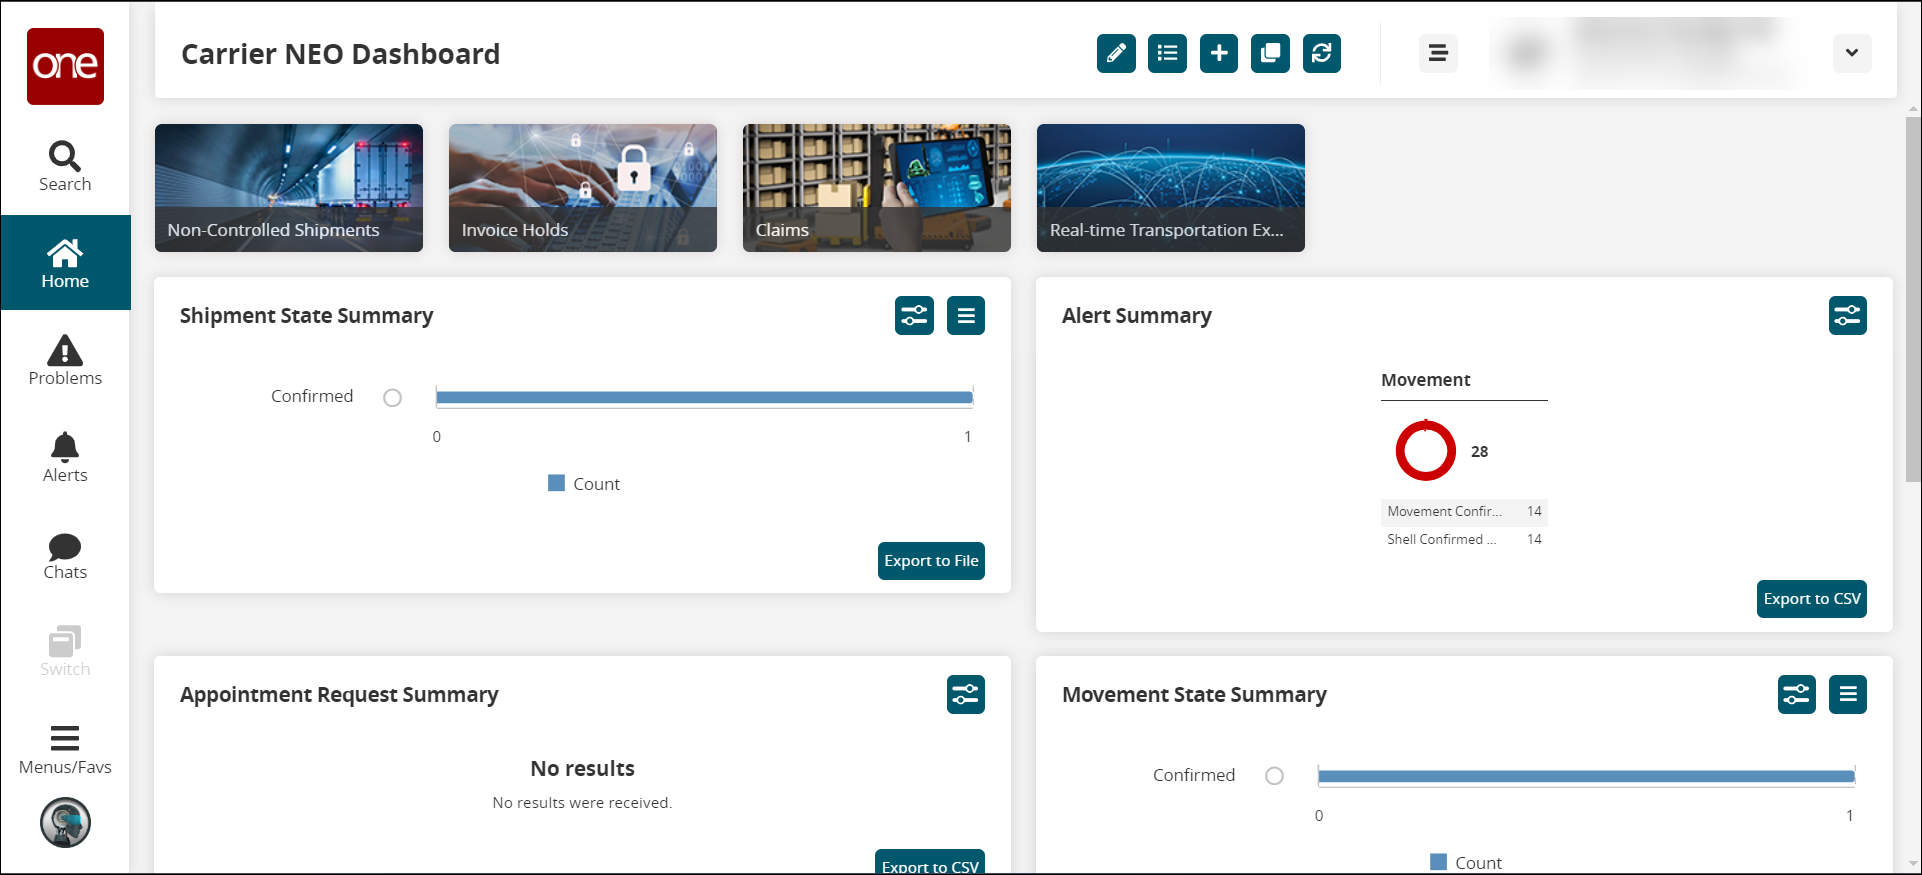Select Confirmed radio in Shipment State Summary

tap(392, 398)
